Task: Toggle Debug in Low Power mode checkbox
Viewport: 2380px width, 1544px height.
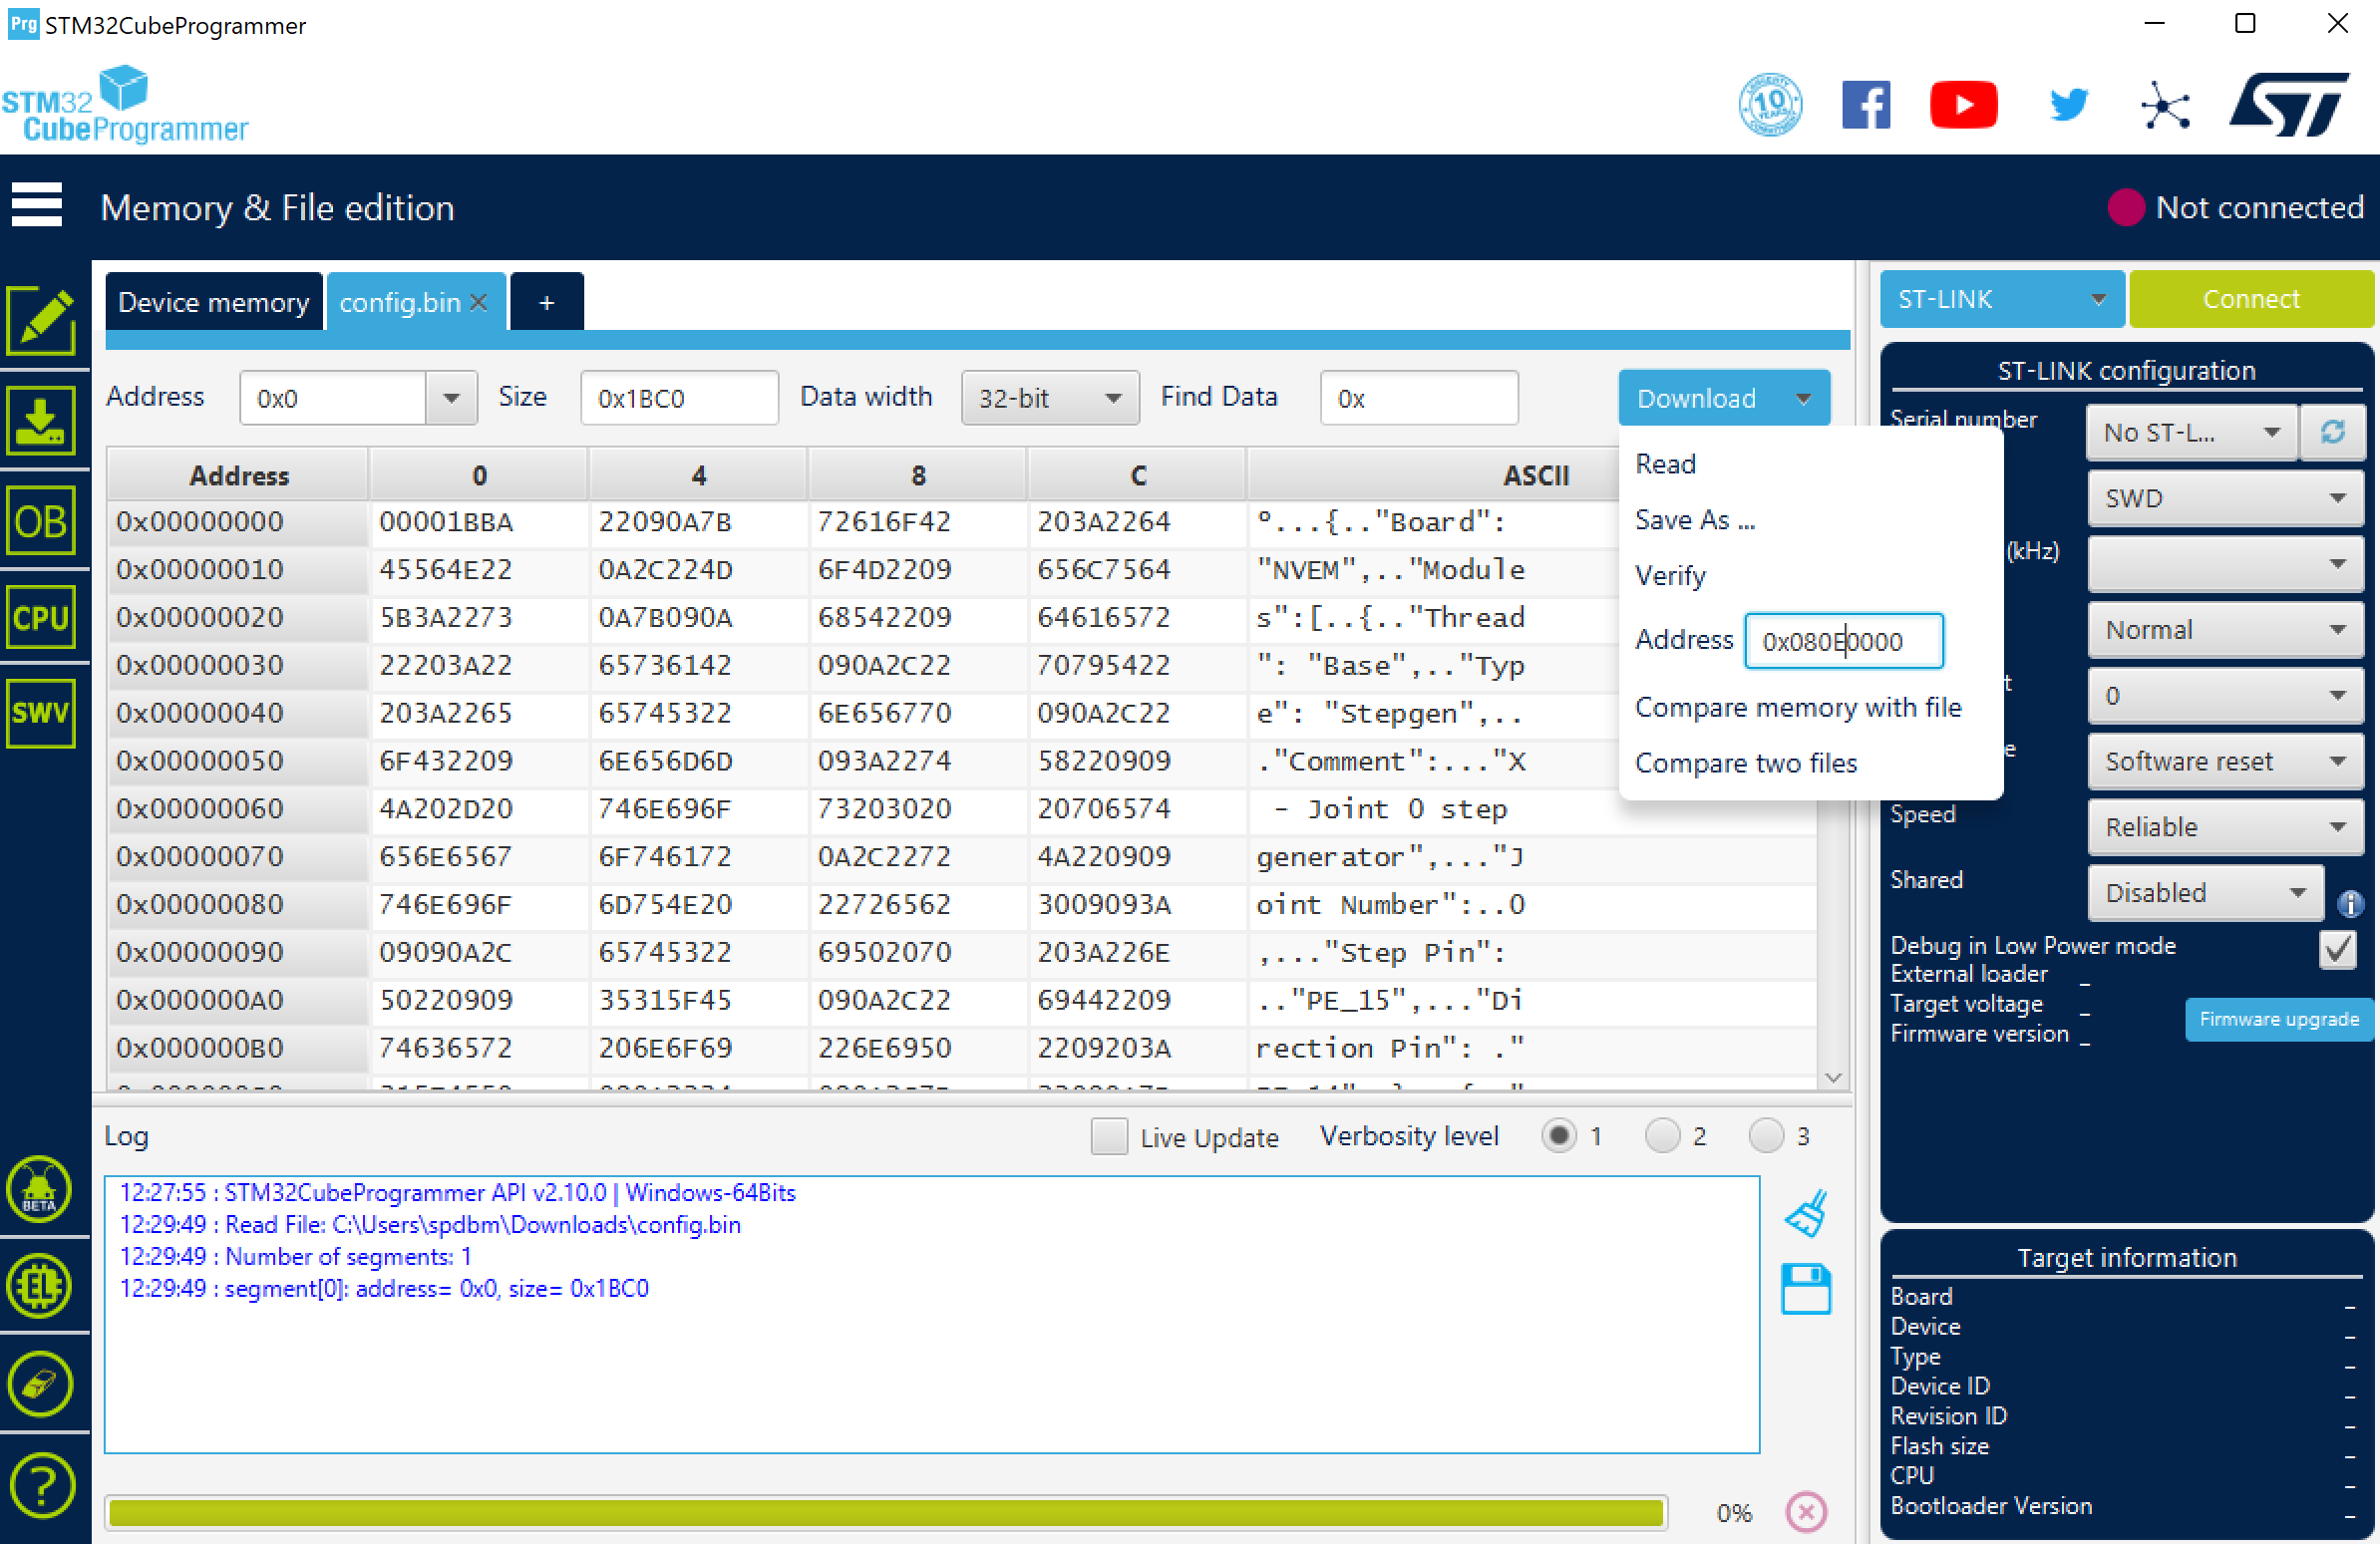Action: pos(2338,948)
